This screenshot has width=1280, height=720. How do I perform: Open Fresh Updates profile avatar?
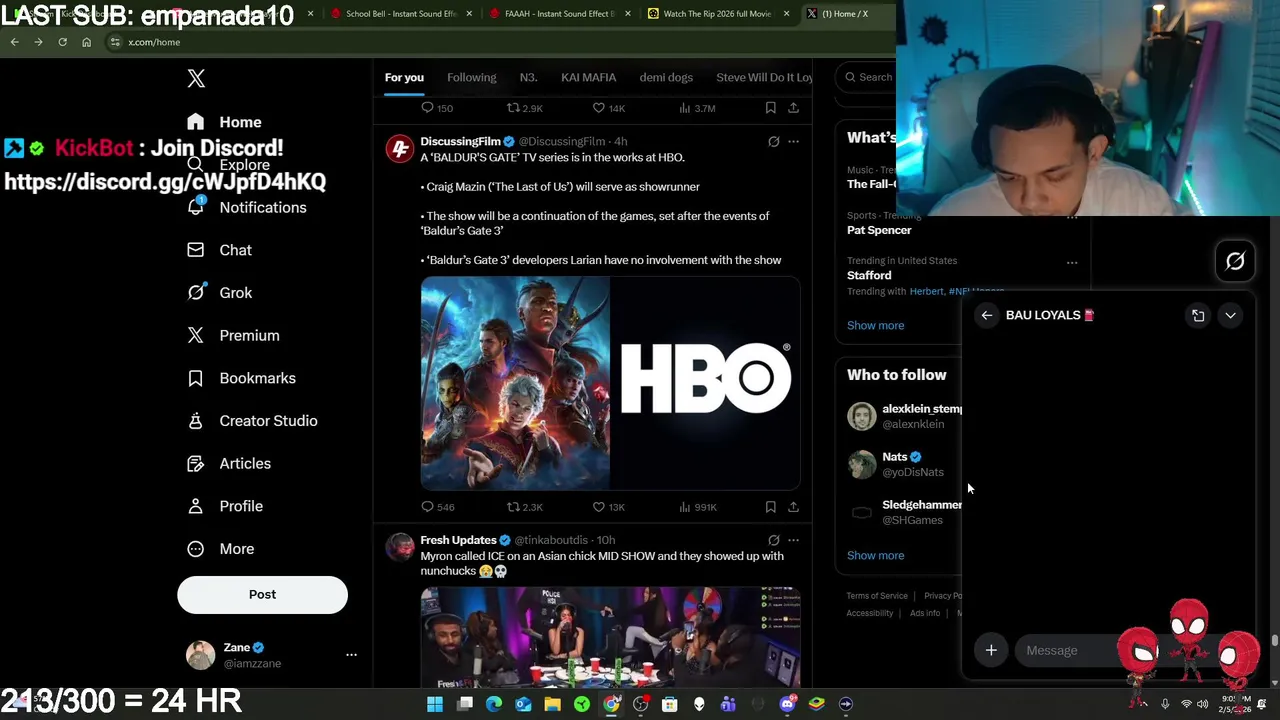click(400, 547)
